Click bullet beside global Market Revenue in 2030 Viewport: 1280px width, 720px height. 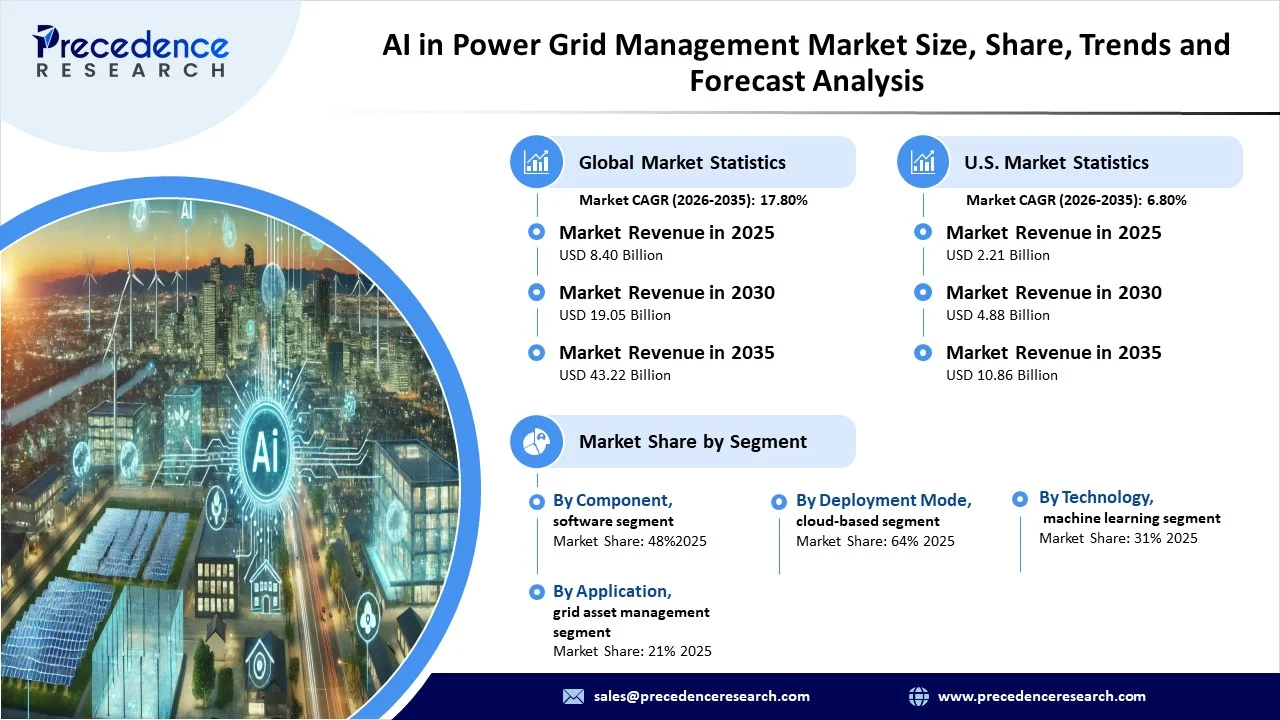pos(537,292)
